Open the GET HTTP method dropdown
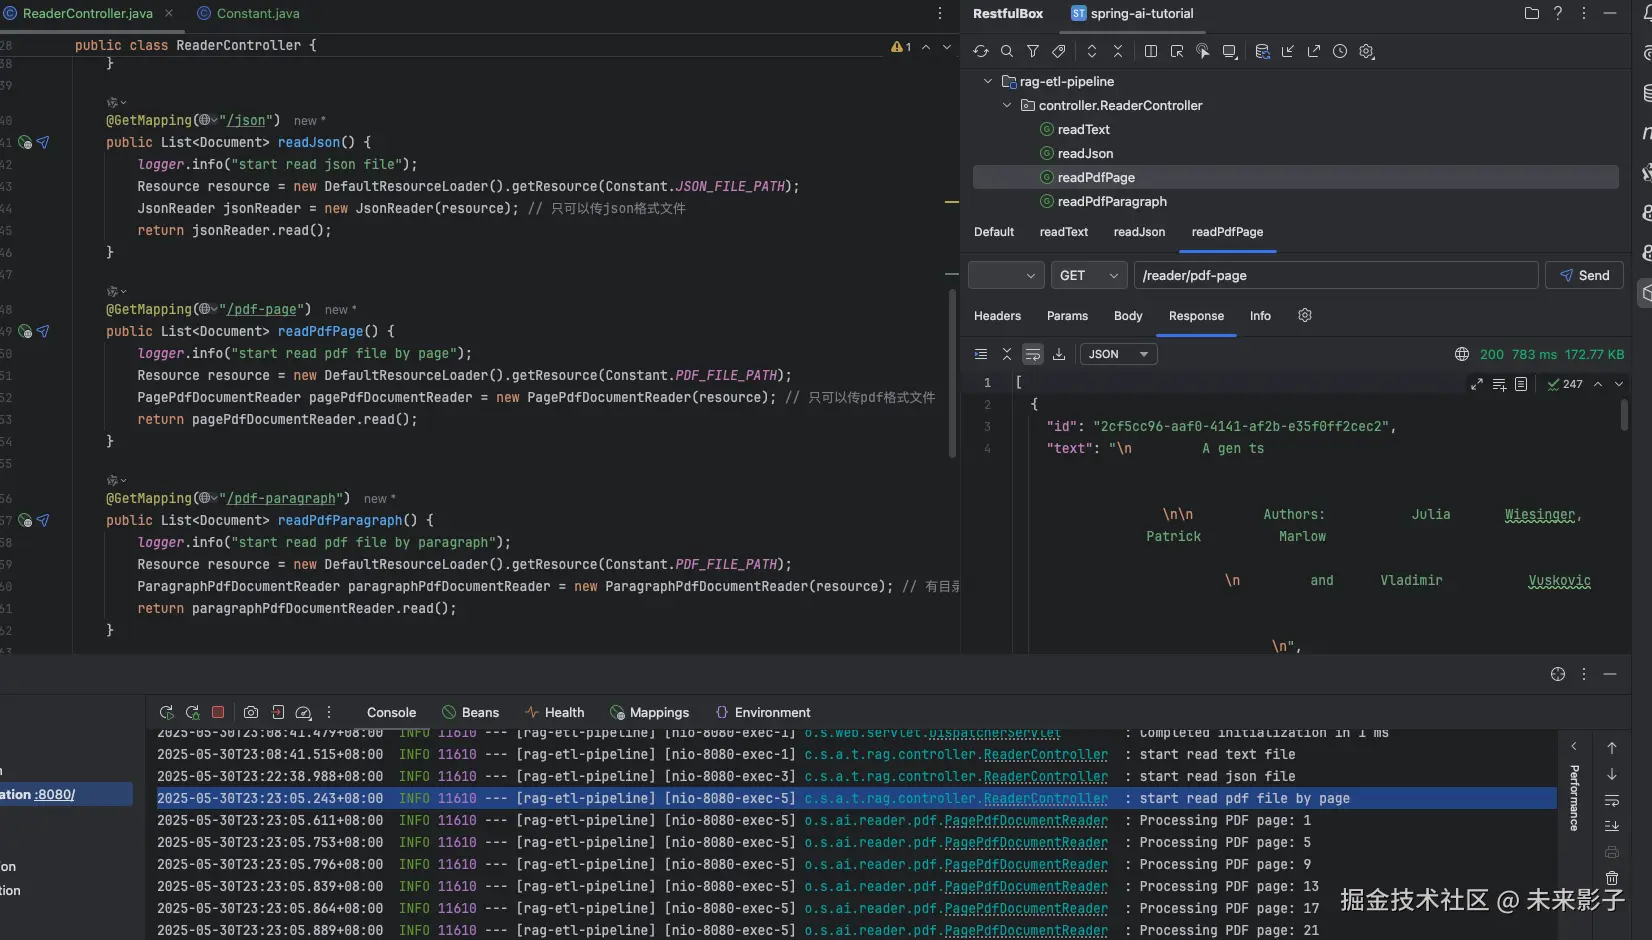The height and width of the screenshot is (940, 1652). (1088, 275)
